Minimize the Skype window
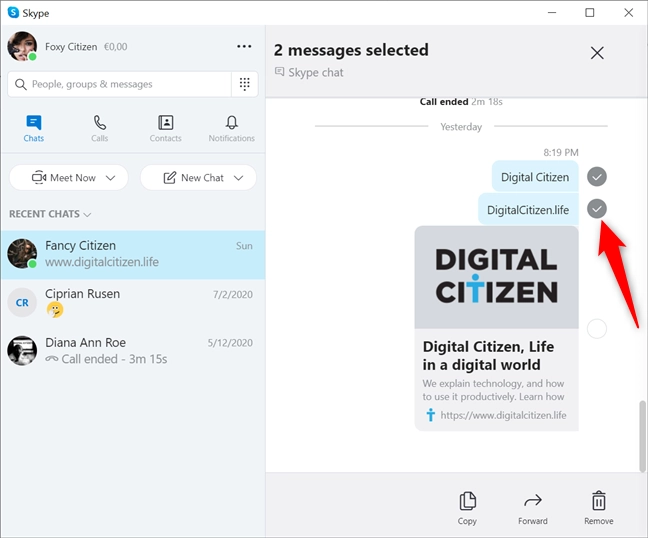Image resolution: width=648 pixels, height=538 pixels. (x=552, y=13)
